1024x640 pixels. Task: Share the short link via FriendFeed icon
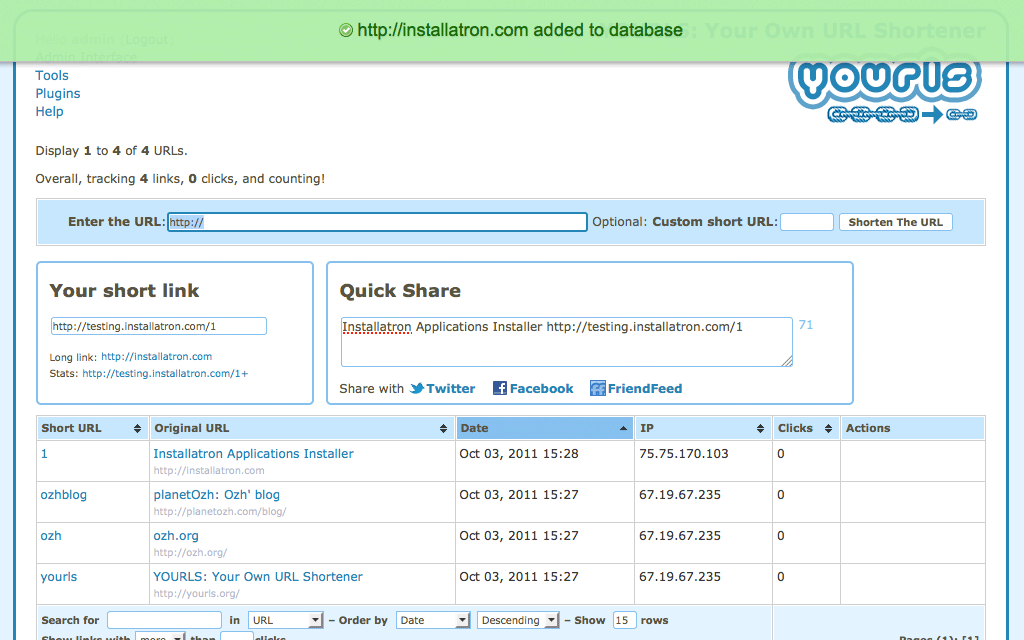click(x=598, y=389)
